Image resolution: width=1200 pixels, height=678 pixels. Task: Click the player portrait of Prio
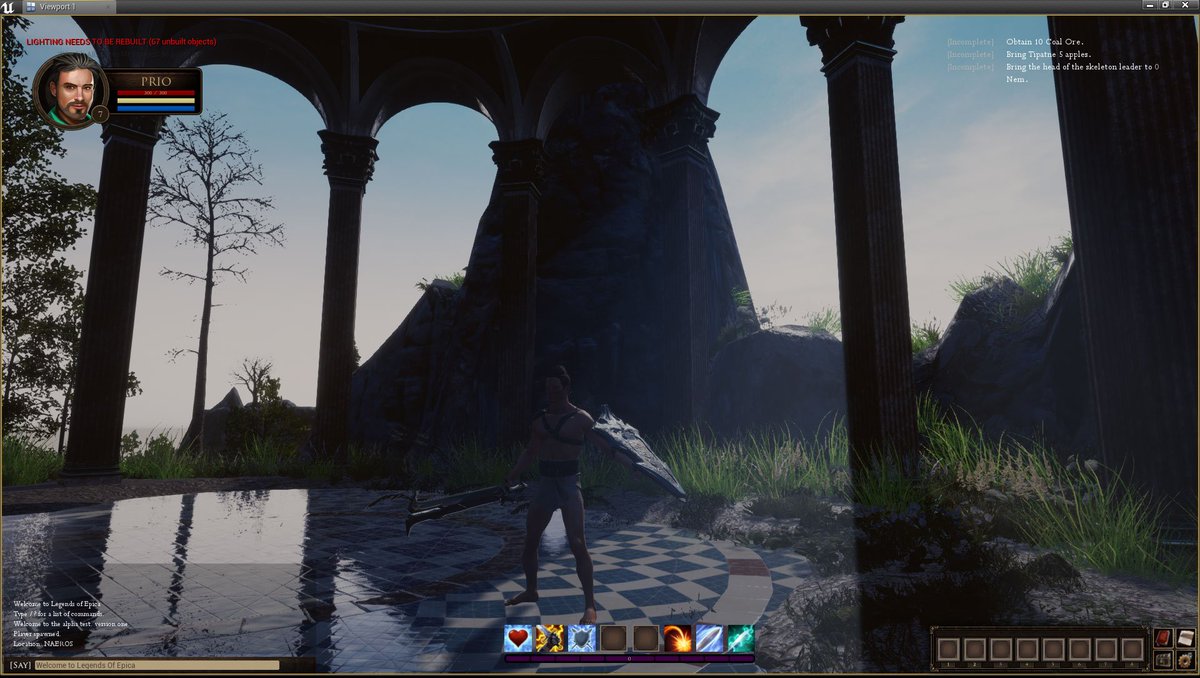[70, 90]
